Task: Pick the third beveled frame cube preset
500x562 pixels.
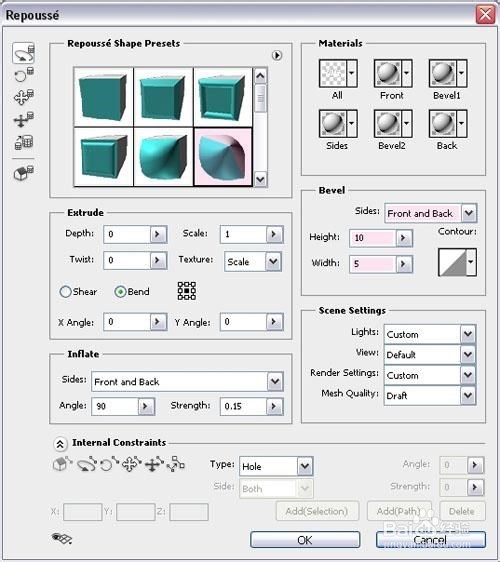Action: [223, 97]
